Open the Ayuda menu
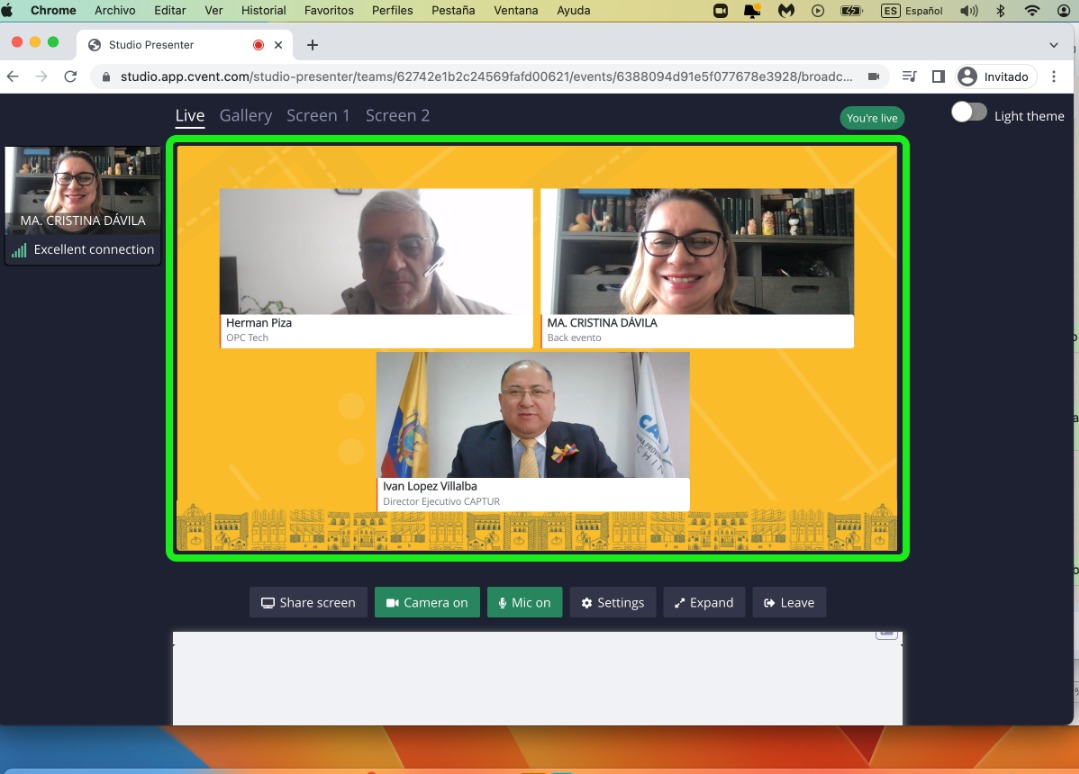1079x774 pixels. [x=573, y=10]
